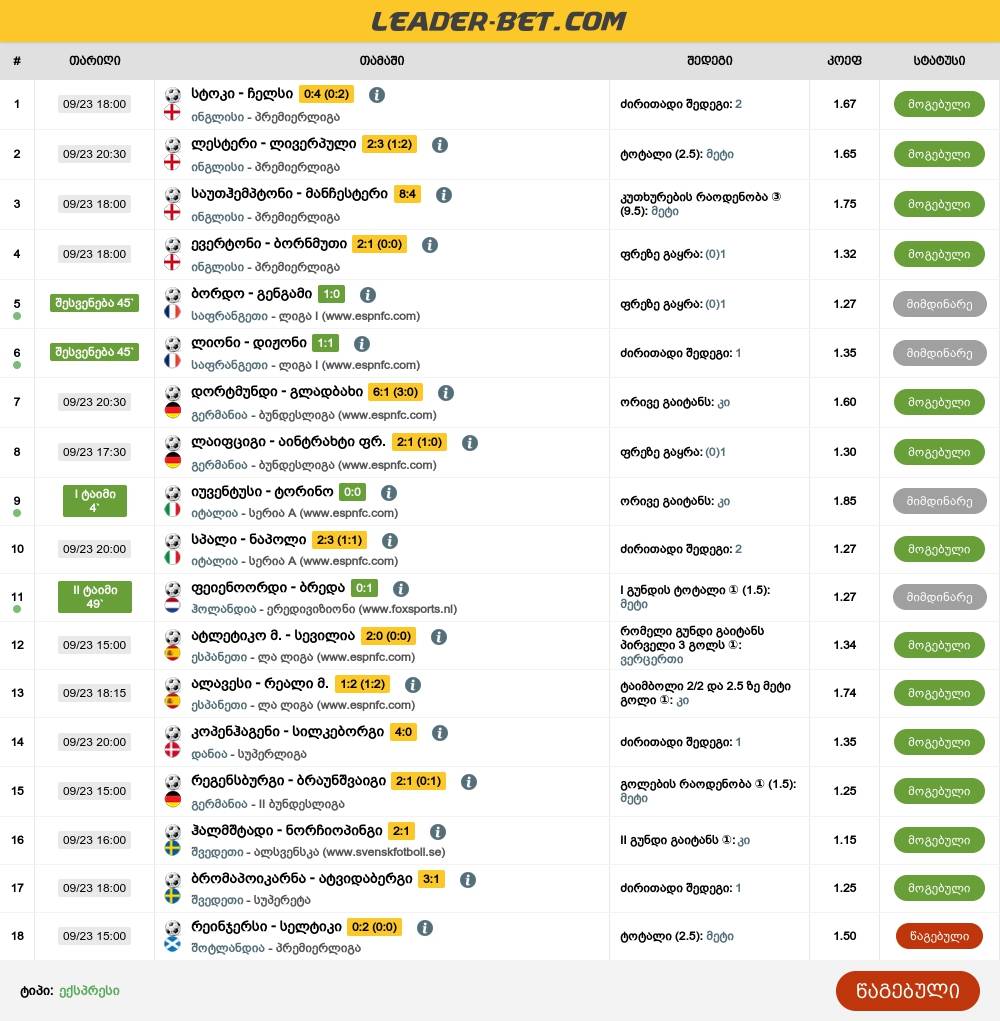This screenshot has width=1000, height=1021.
Task: Click live score badge 1:1 for ლიონი - დიჟონი
Action: (x=326, y=343)
